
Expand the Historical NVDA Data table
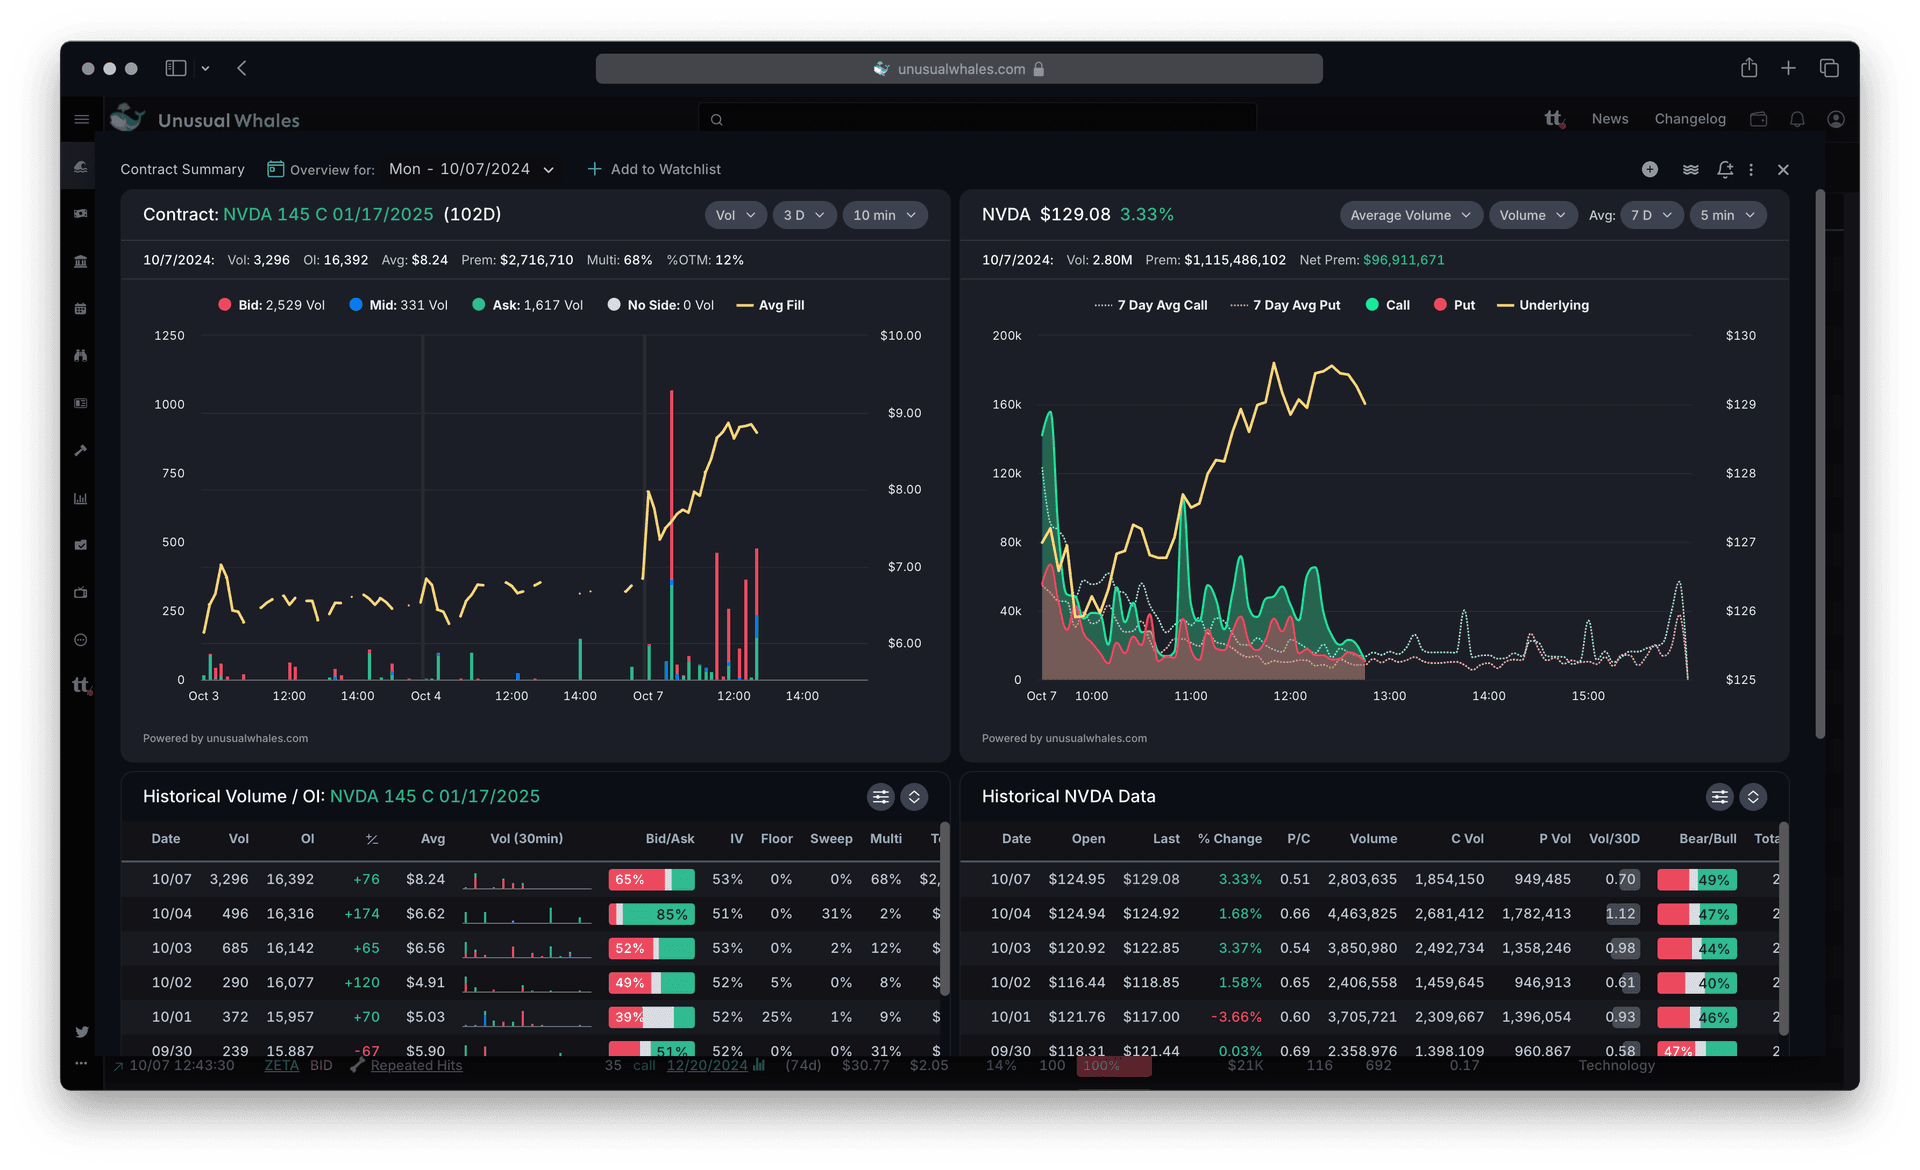click(1752, 797)
